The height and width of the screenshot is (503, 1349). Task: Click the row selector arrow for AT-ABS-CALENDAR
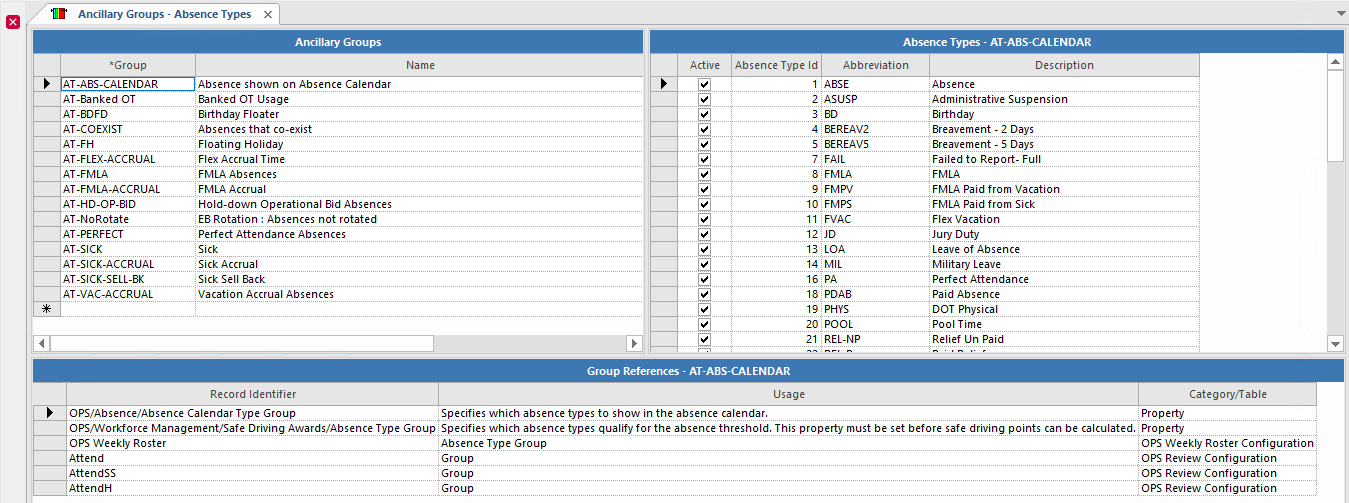click(x=46, y=84)
